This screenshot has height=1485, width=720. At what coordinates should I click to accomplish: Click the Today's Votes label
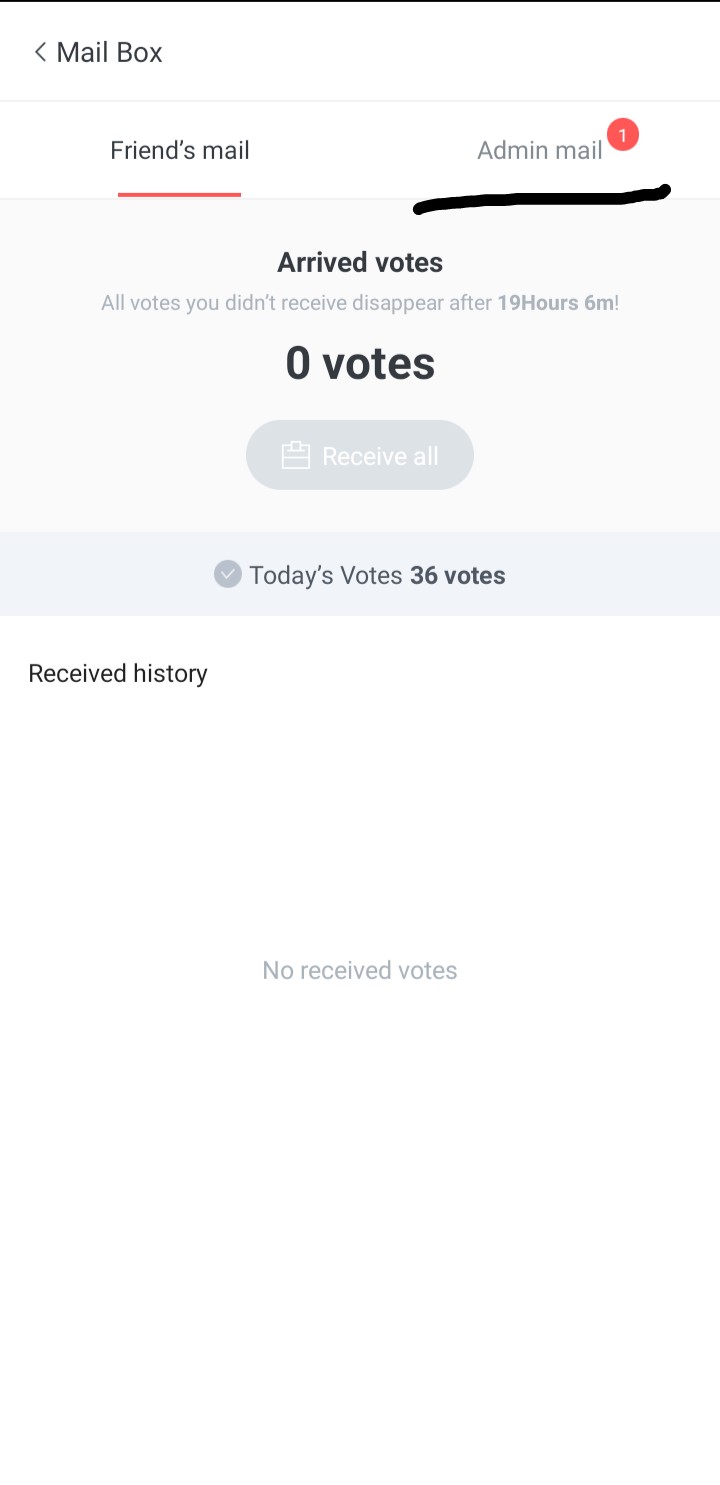click(x=326, y=576)
